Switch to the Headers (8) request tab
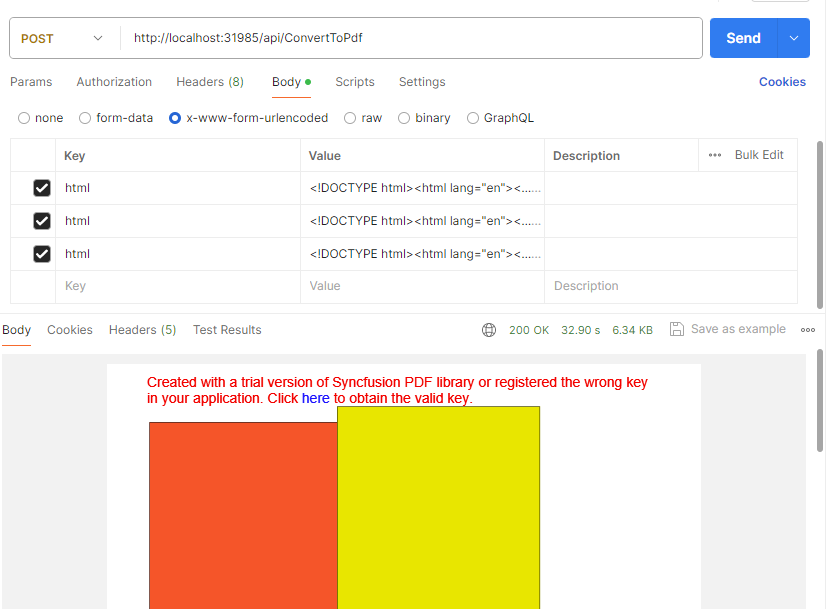Screen dimensions: 828x609 point(210,82)
